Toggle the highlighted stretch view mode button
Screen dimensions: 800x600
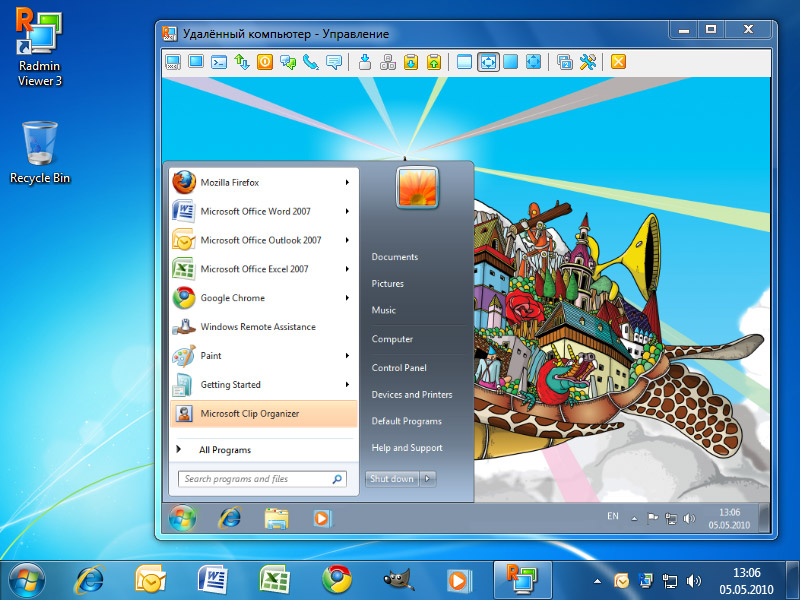tap(488, 62)
